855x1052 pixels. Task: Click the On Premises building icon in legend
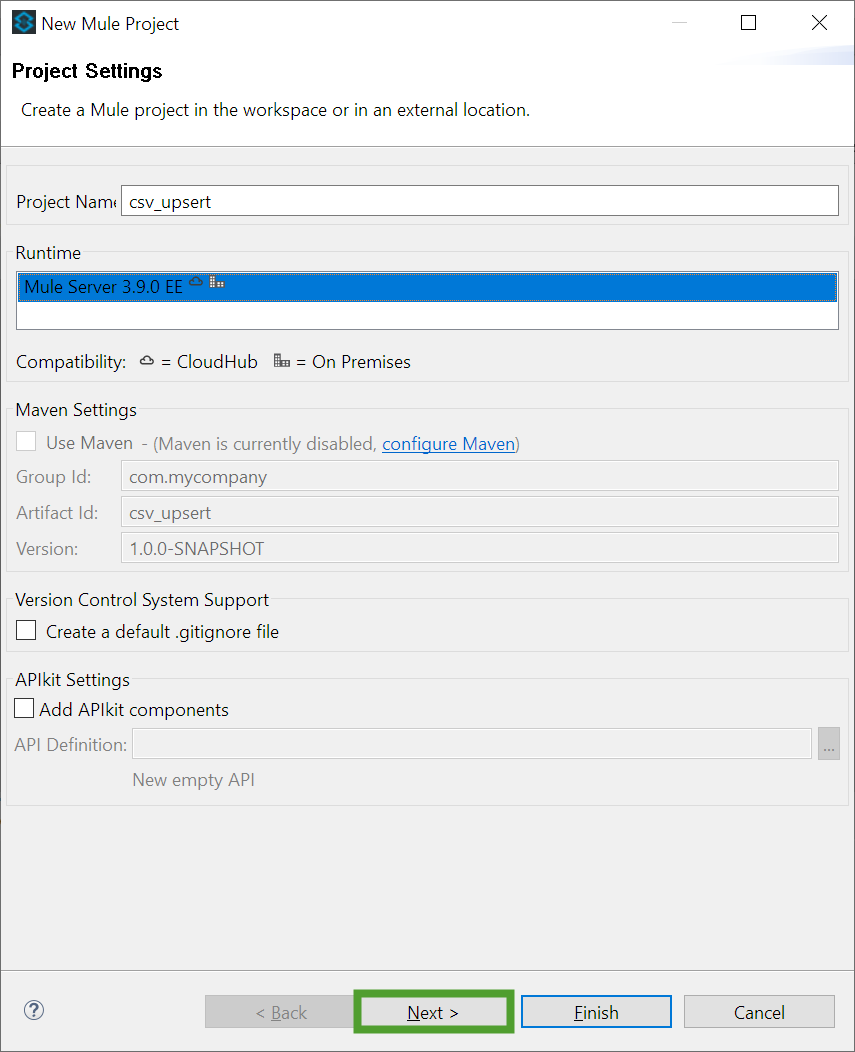point(282,361)
